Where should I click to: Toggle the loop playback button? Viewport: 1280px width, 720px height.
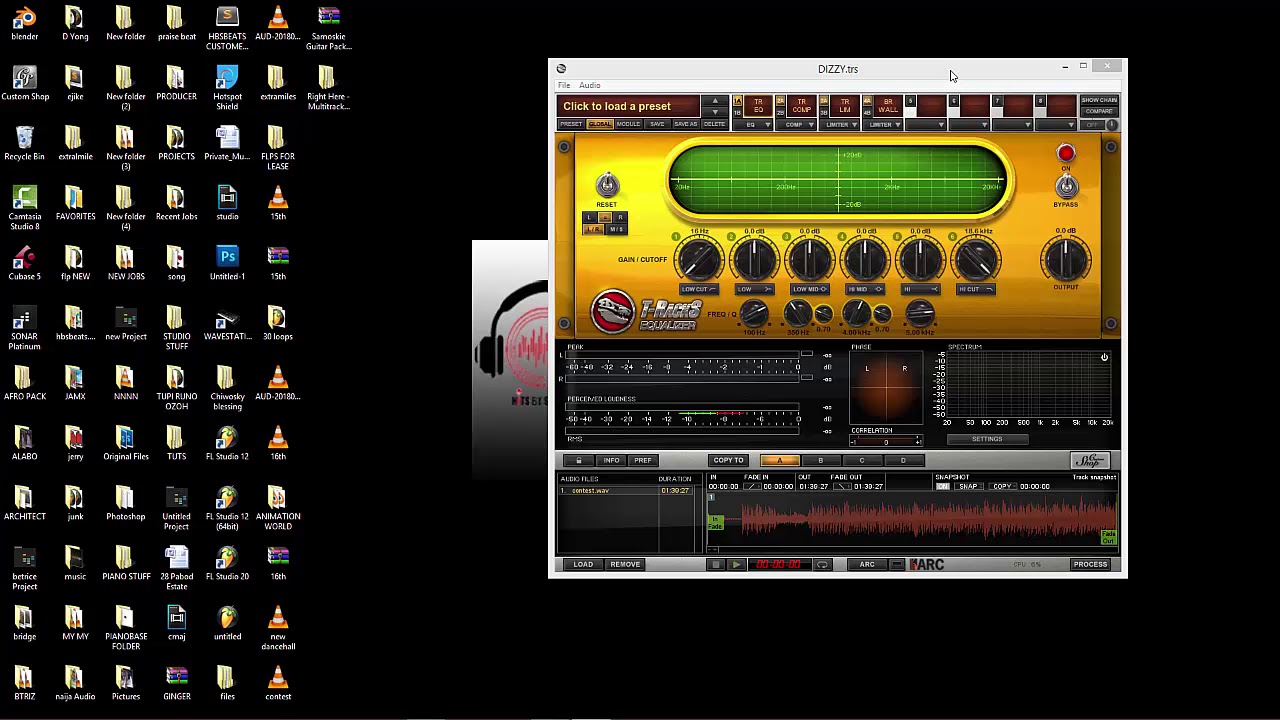click(822, 565)
